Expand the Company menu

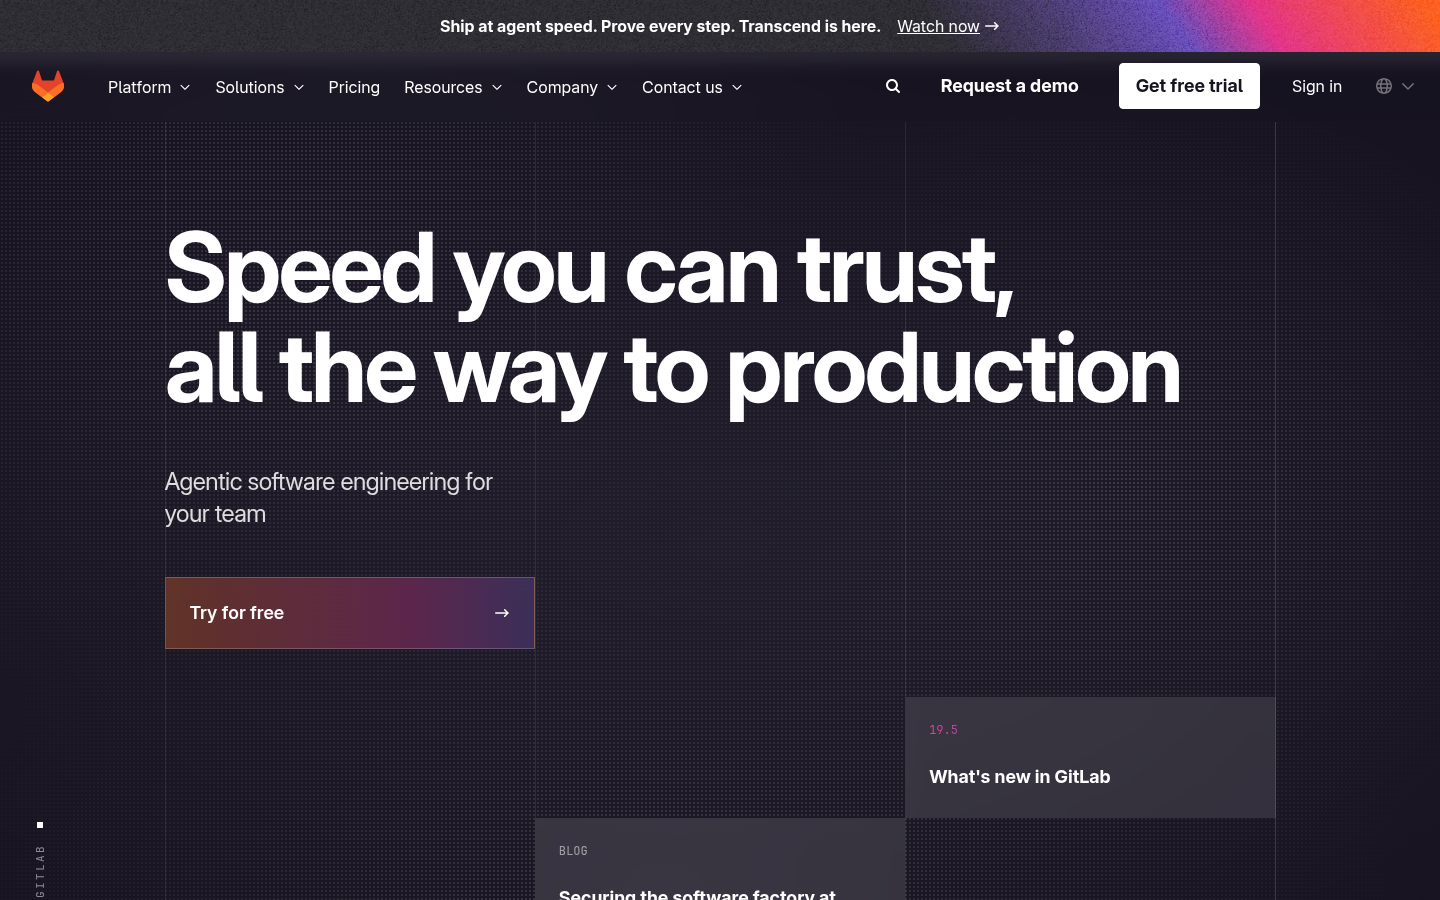pyautogui.click(x=572, y=87)
